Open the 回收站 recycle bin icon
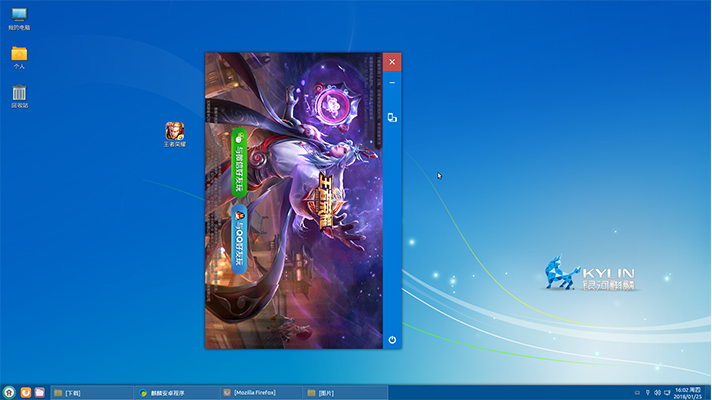The image size is (712, 400). [19, 96]
